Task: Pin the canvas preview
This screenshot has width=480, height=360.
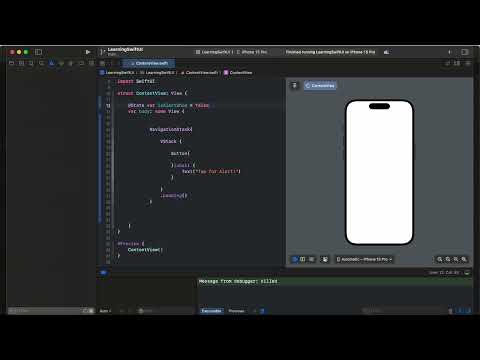Action: pyautogui.click(x=294, y=86)
